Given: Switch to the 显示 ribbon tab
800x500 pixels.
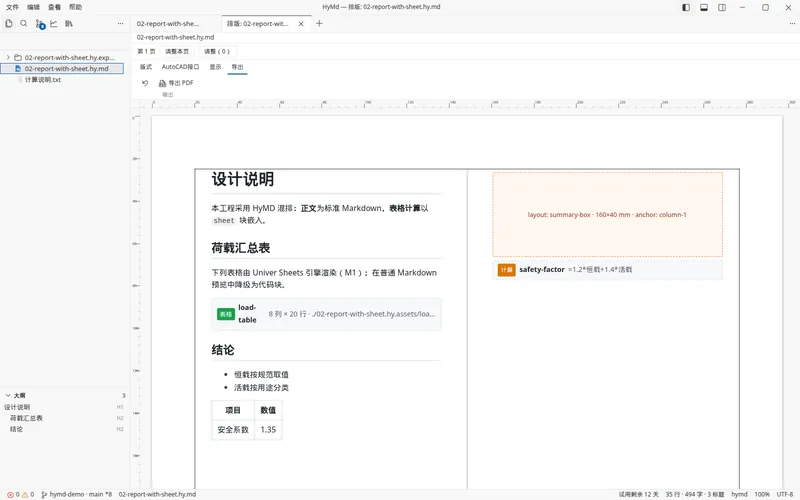Looking at the screenshot, I should [x=215, y=67].
